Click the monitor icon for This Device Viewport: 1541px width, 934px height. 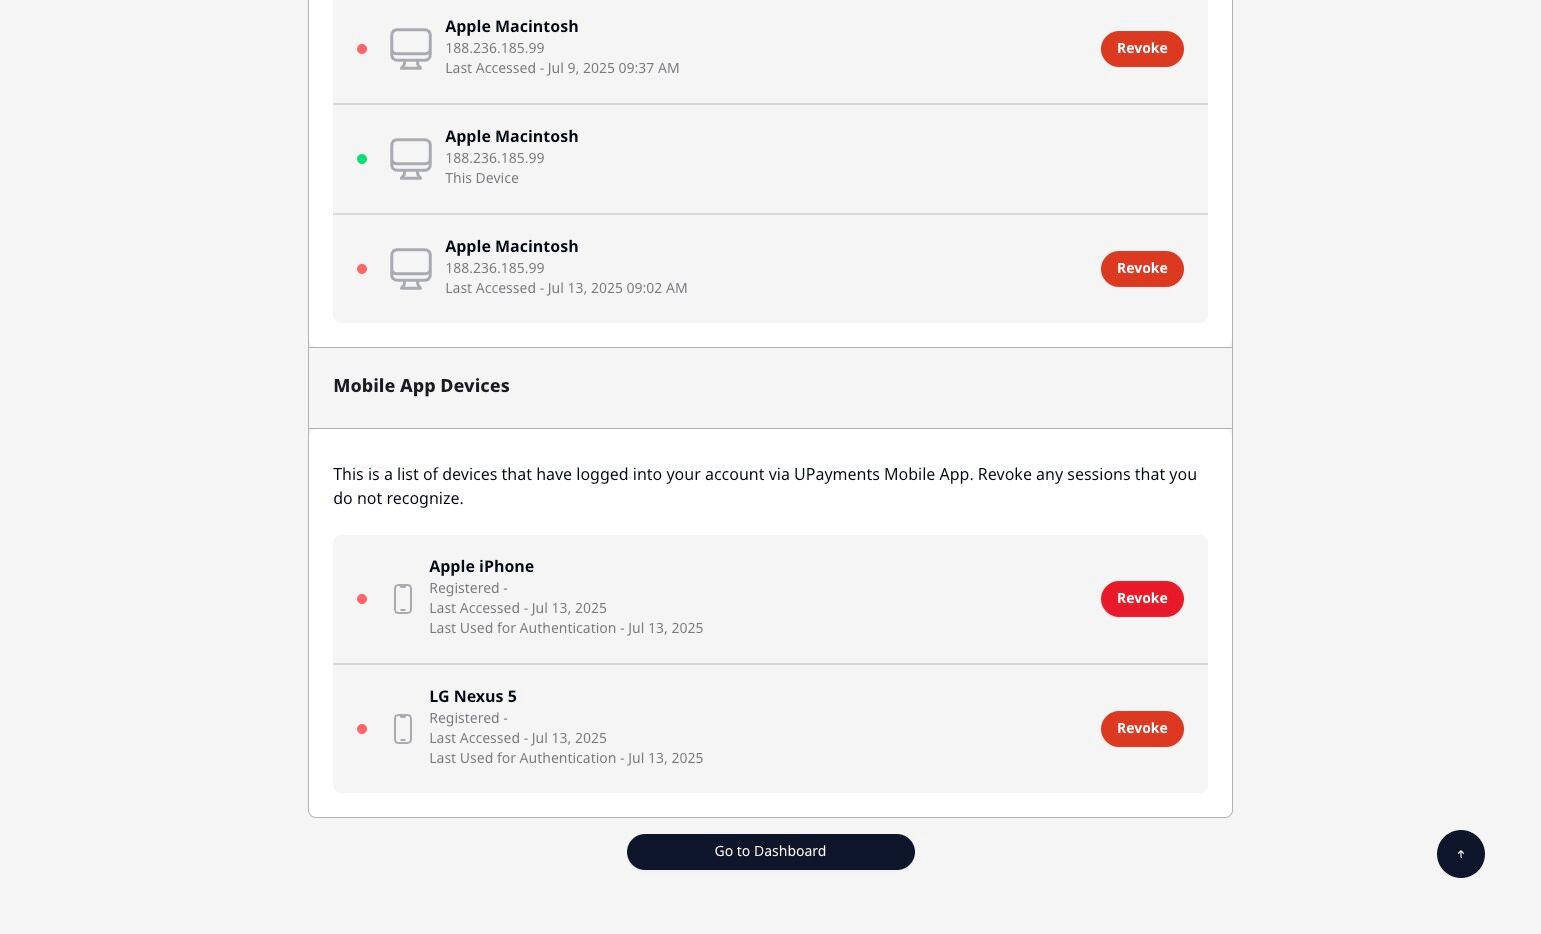point(410,159)
